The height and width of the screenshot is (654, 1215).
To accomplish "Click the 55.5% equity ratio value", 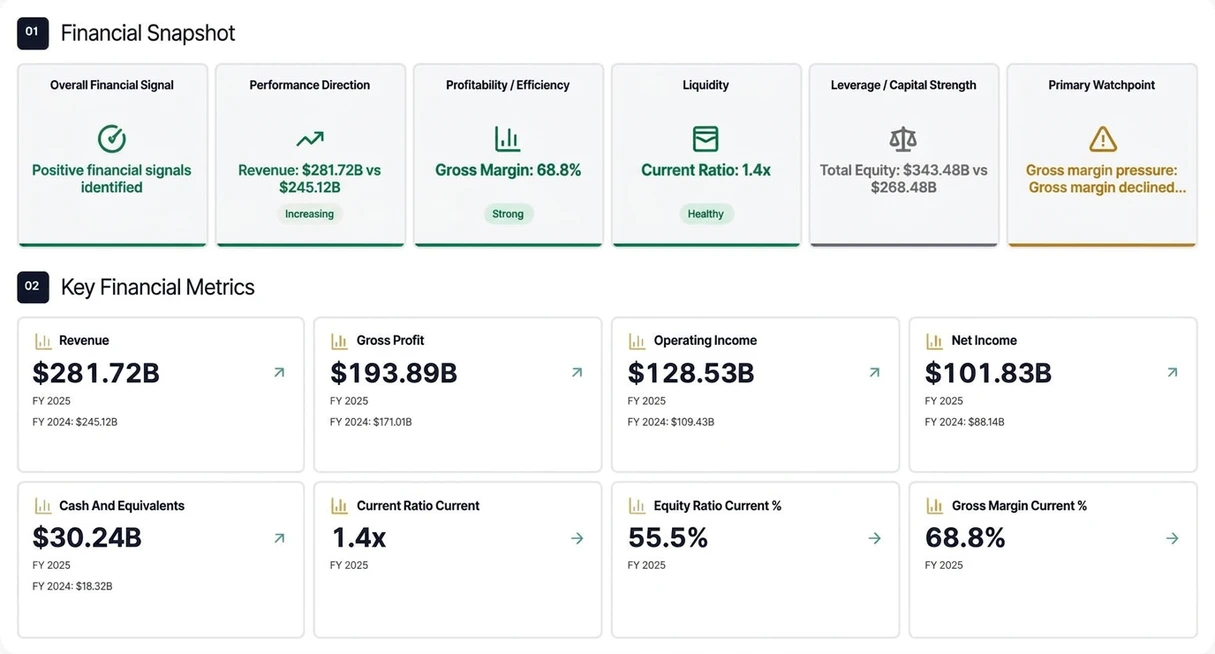I will (x=668, y=538).
